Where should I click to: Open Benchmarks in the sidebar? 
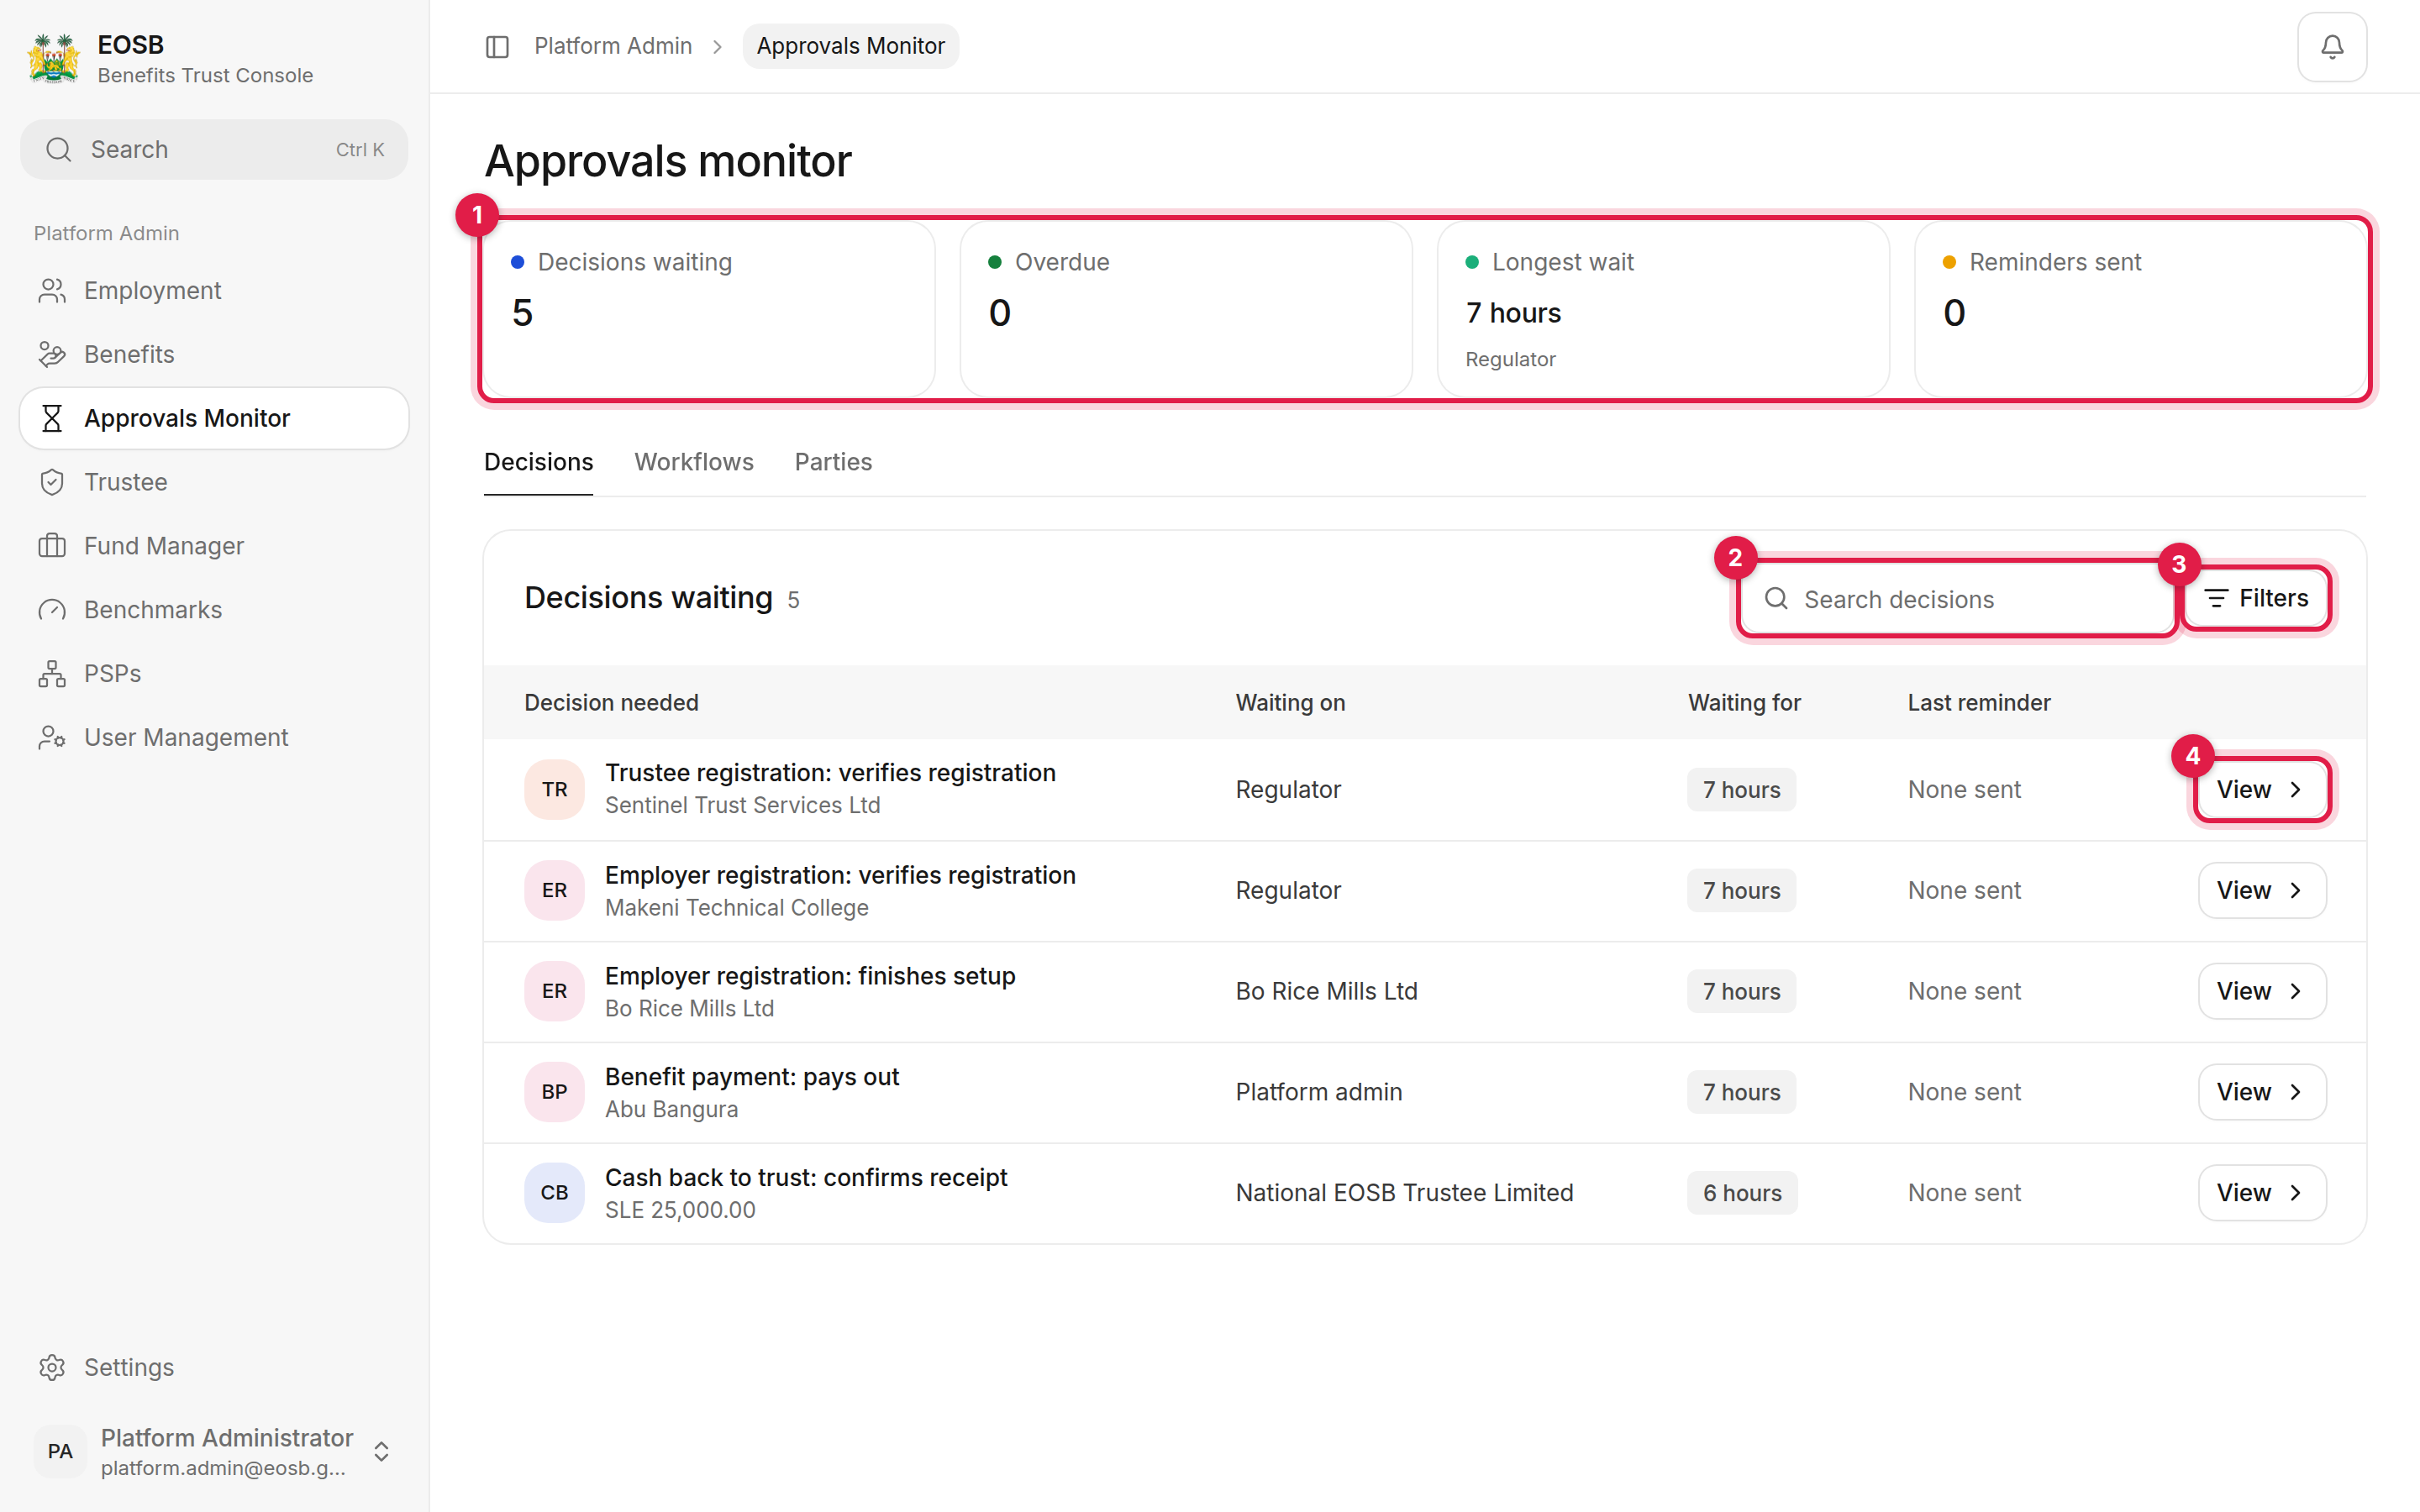tap(214, 609)
